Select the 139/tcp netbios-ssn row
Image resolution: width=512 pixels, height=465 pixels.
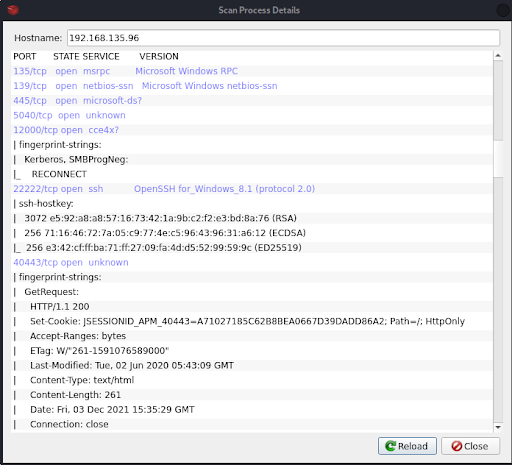[252, 86]
